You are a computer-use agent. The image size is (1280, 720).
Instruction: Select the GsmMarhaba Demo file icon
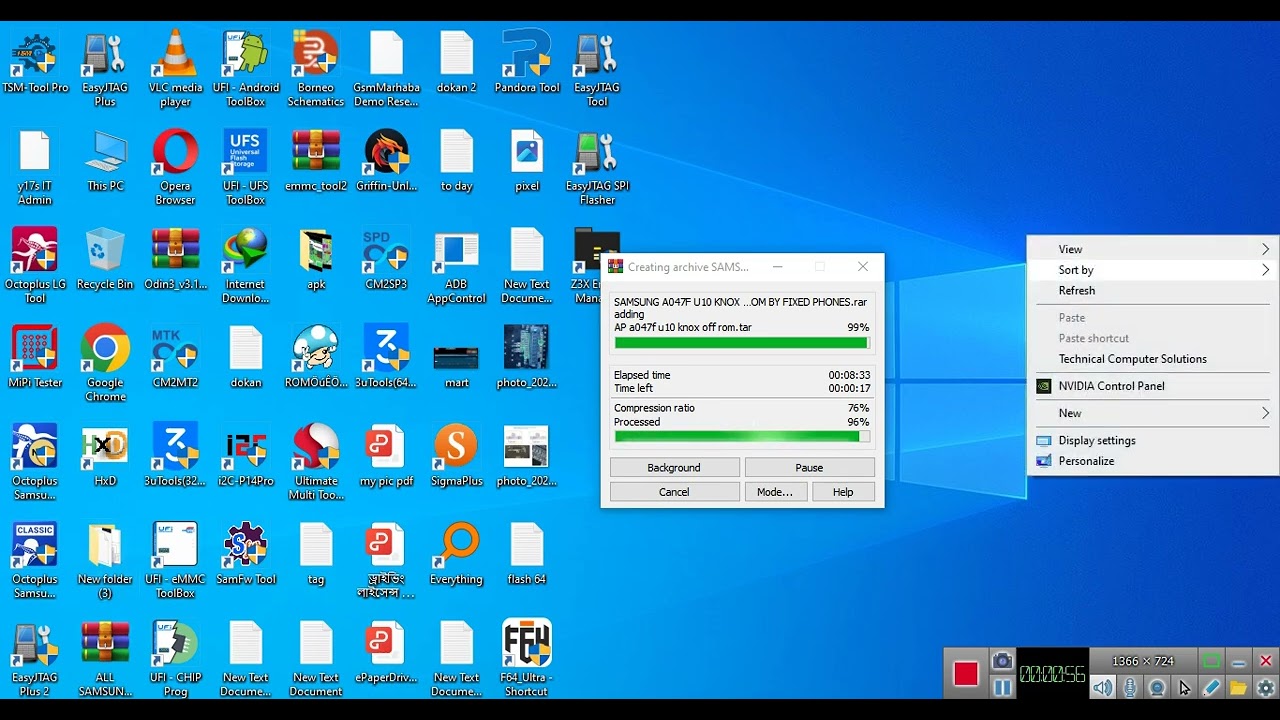pyautogui.click(x=386, y=68)
